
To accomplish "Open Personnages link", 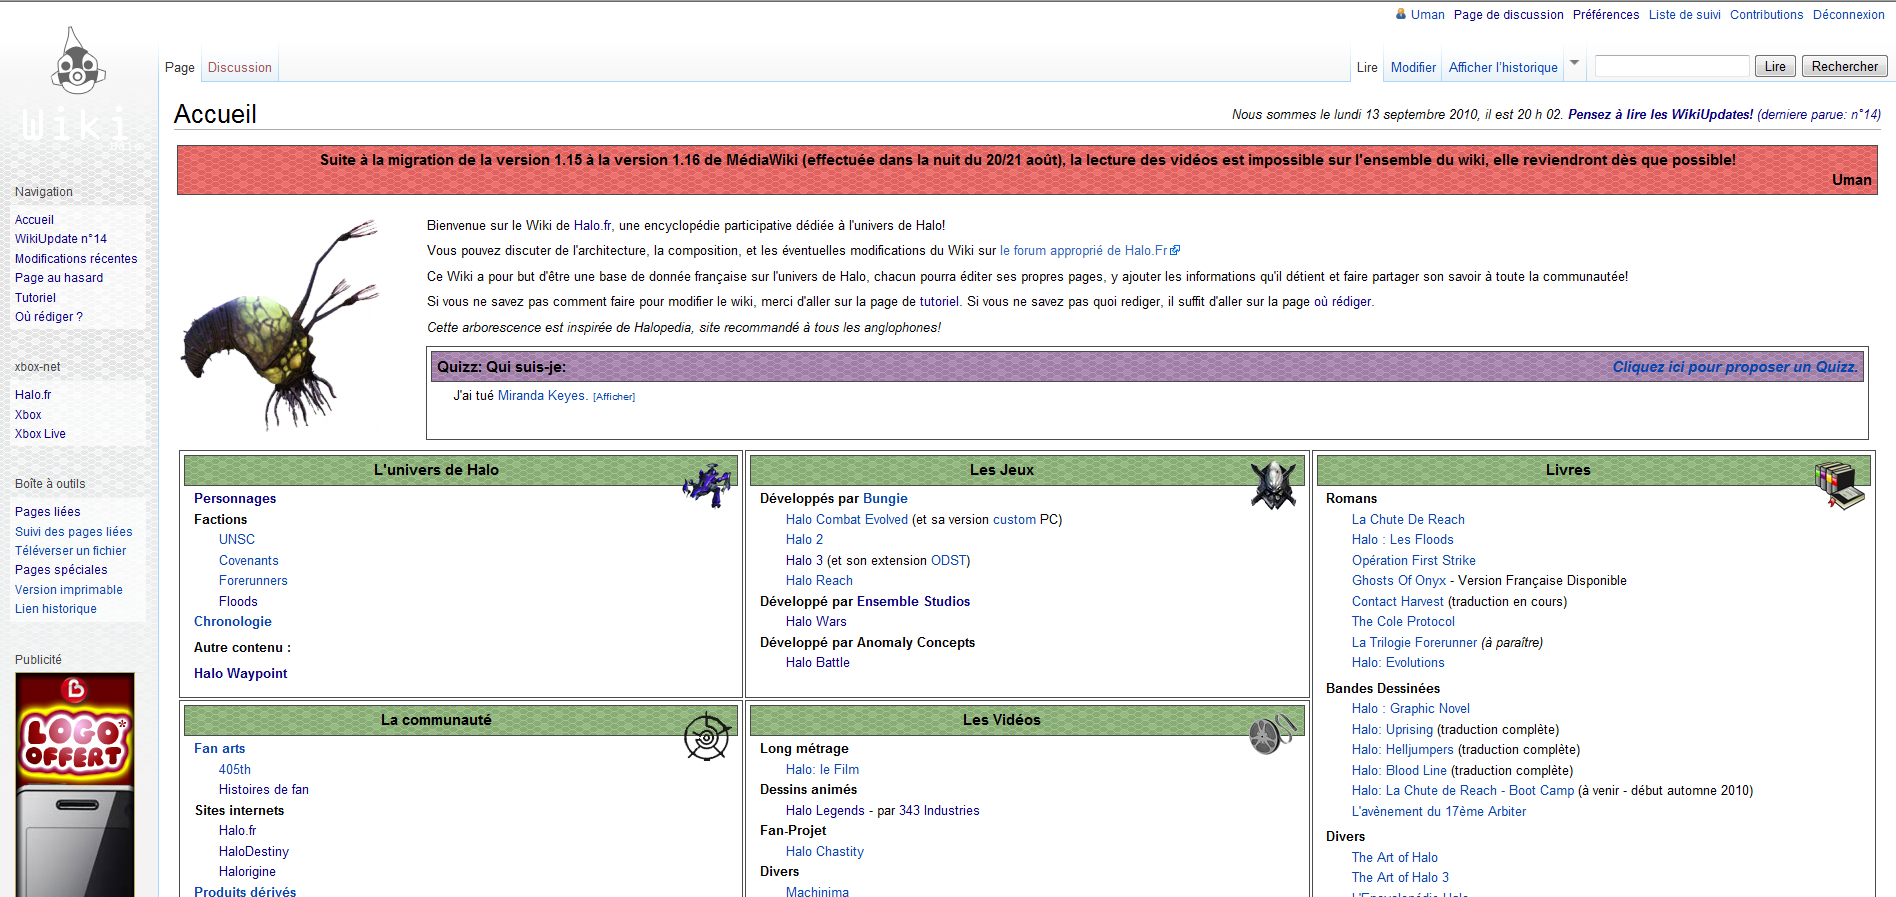I will [x=235, y=499].
